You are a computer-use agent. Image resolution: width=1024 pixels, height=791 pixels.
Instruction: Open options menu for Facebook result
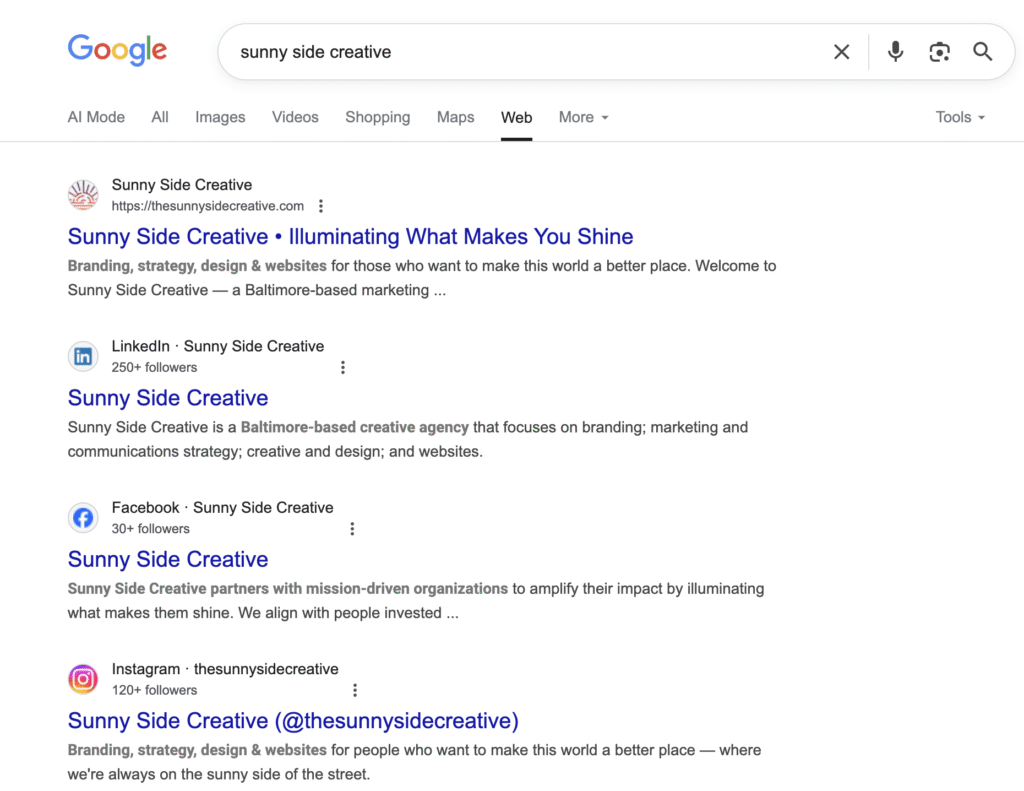pos(352,528)
